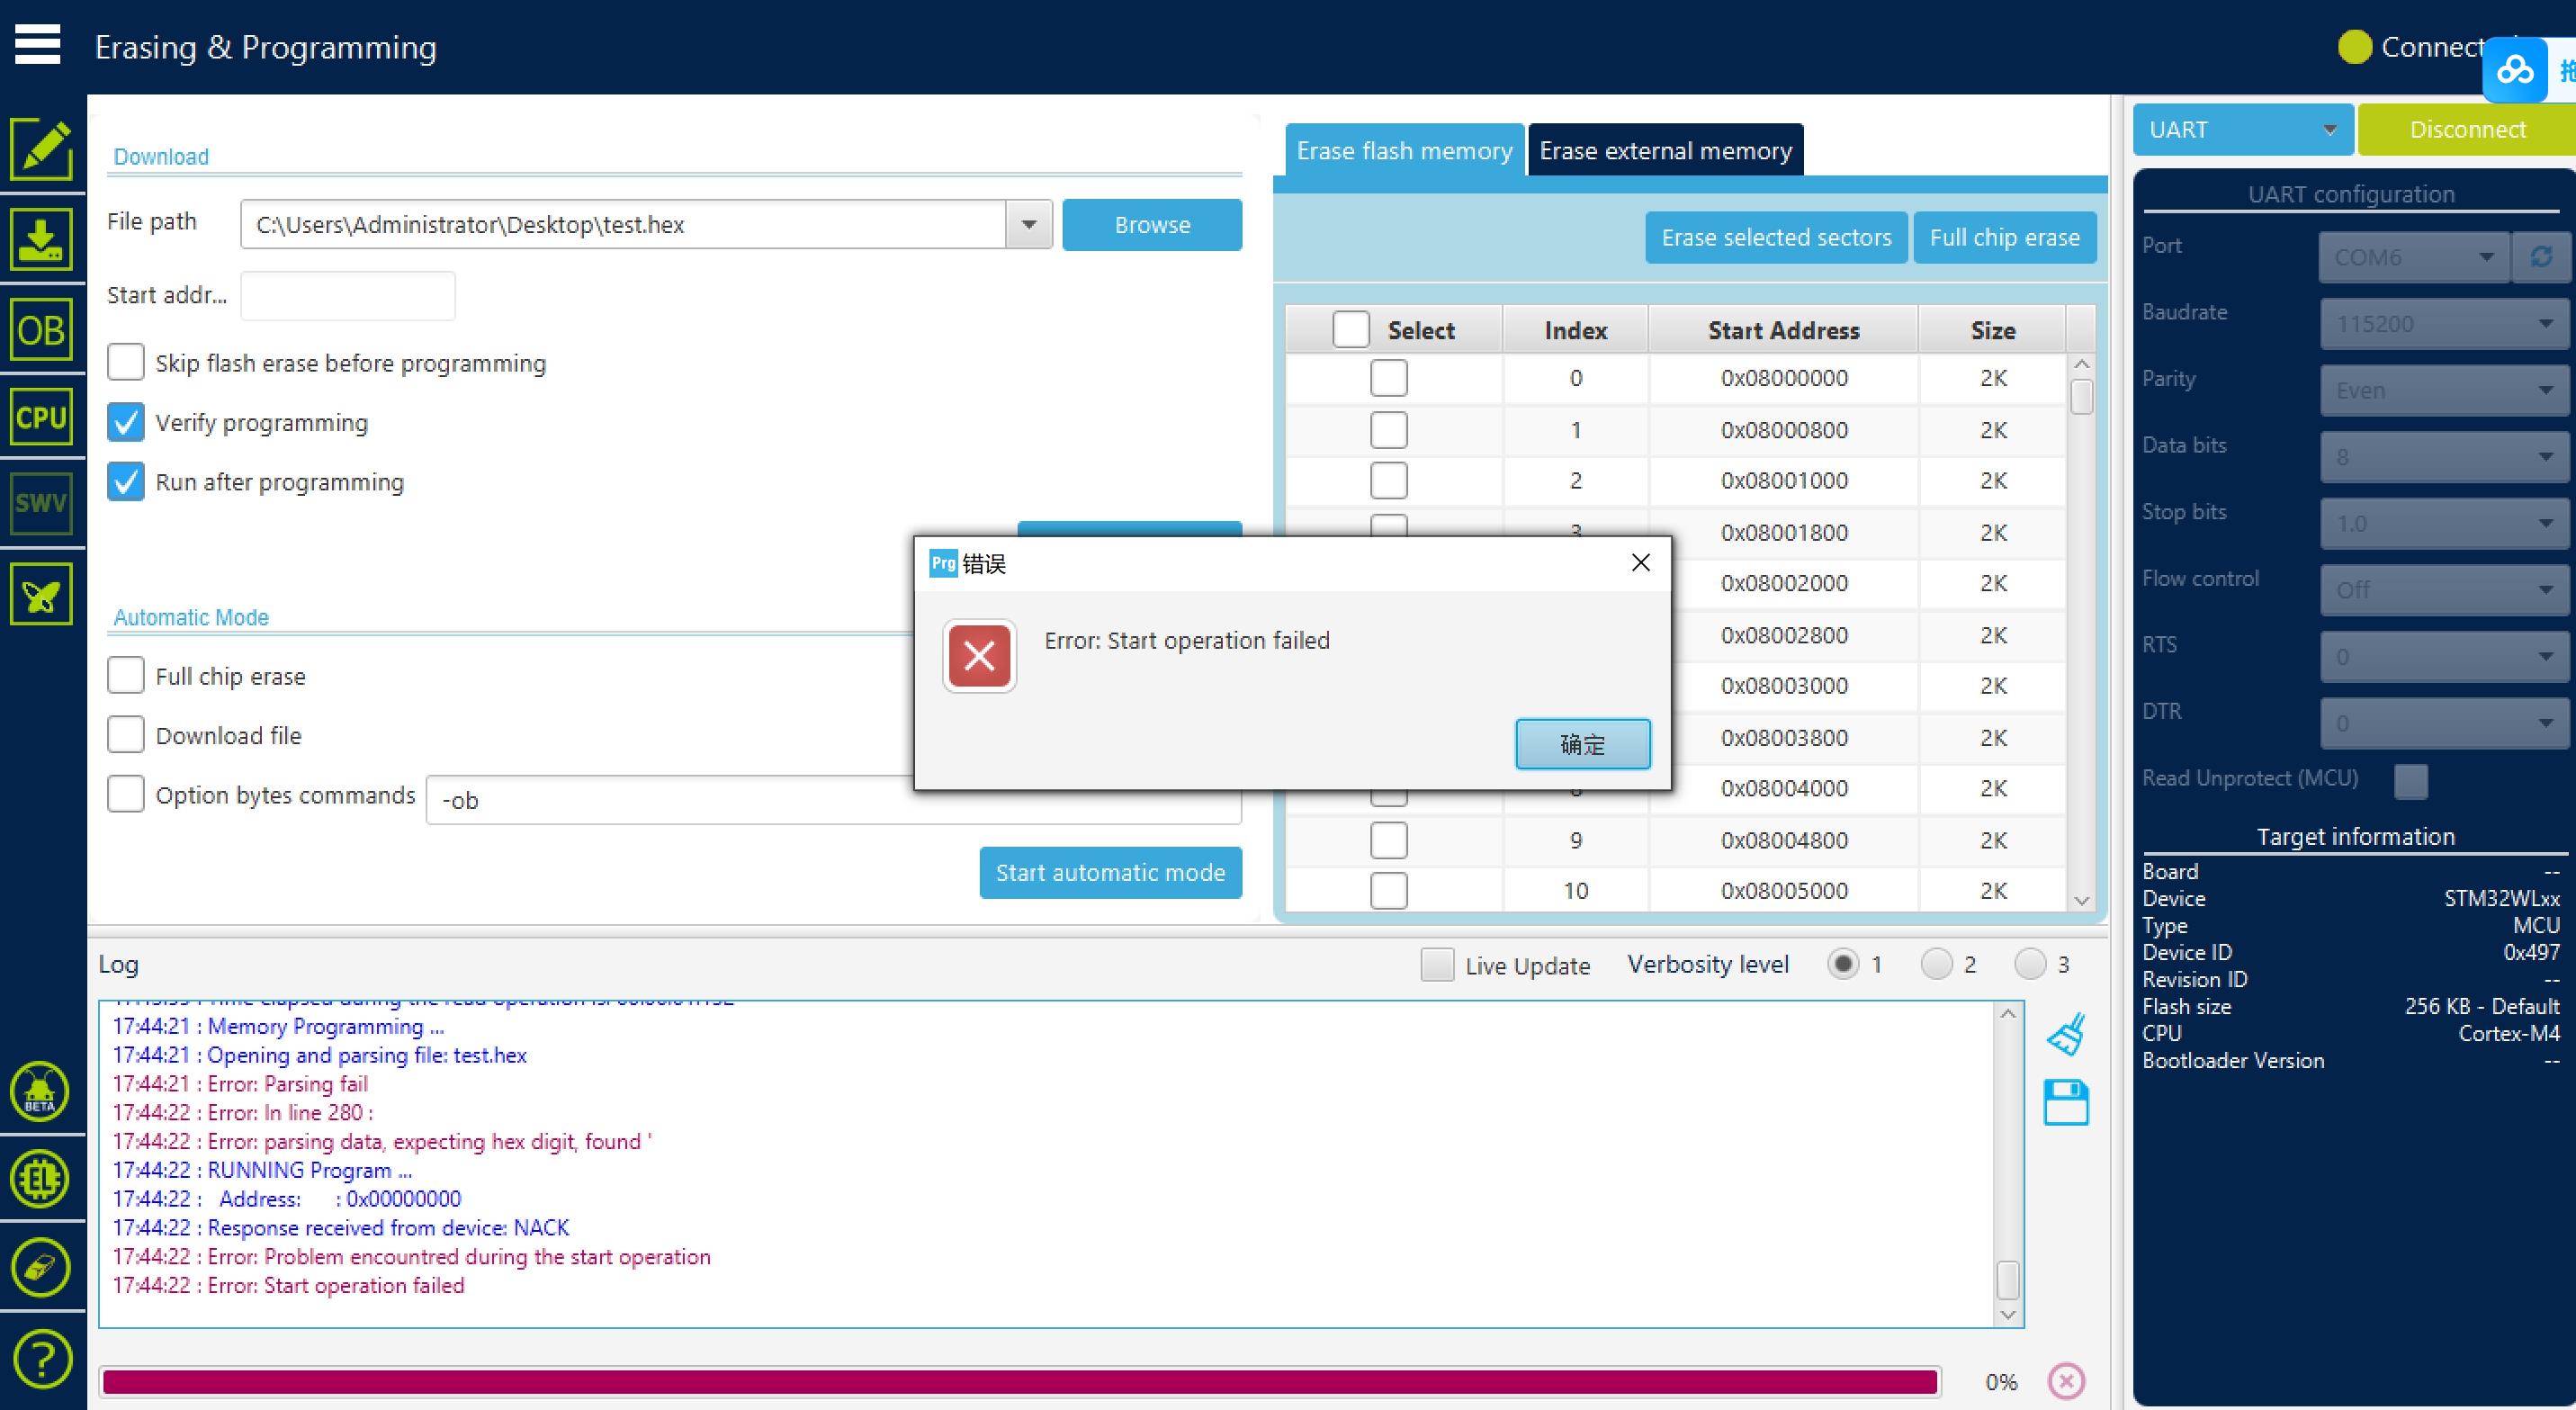
Task: Click the Browse button
Action: click(1152, 224)
